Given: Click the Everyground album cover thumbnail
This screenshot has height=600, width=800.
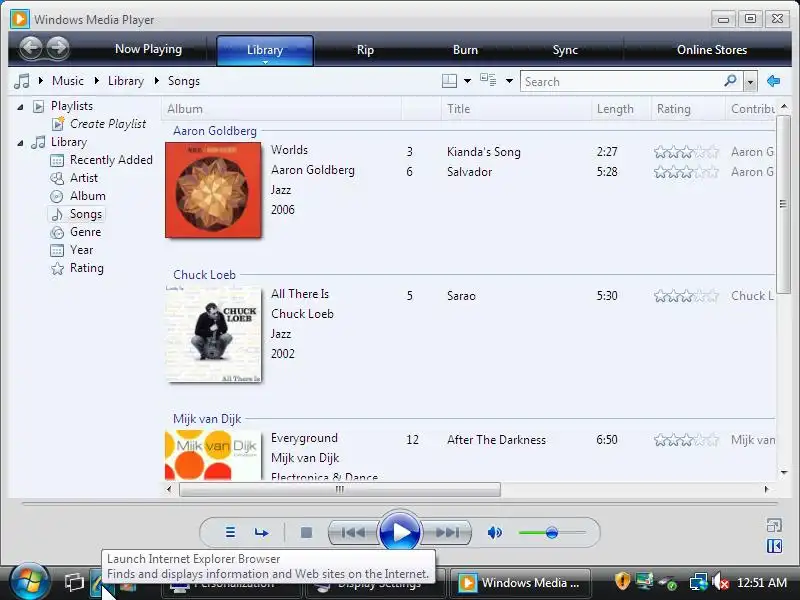Looking at the screenshot, I should click(x=213, y=455).
